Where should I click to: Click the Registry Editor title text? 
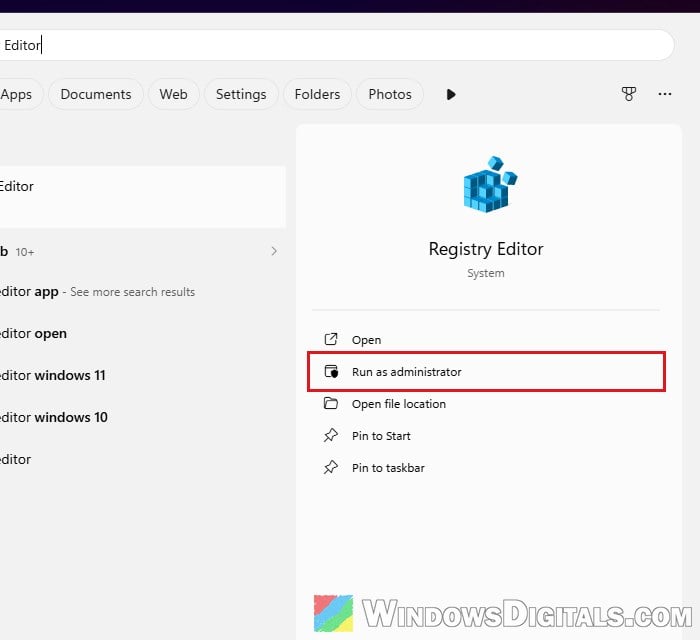(x=486, y=249)
